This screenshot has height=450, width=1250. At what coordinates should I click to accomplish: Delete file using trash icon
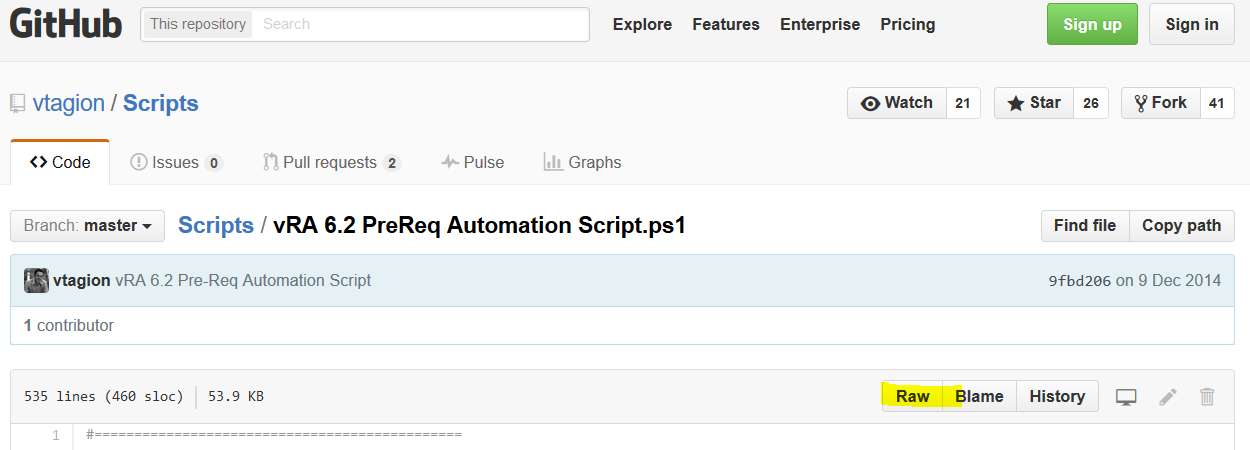[1207, 397]
